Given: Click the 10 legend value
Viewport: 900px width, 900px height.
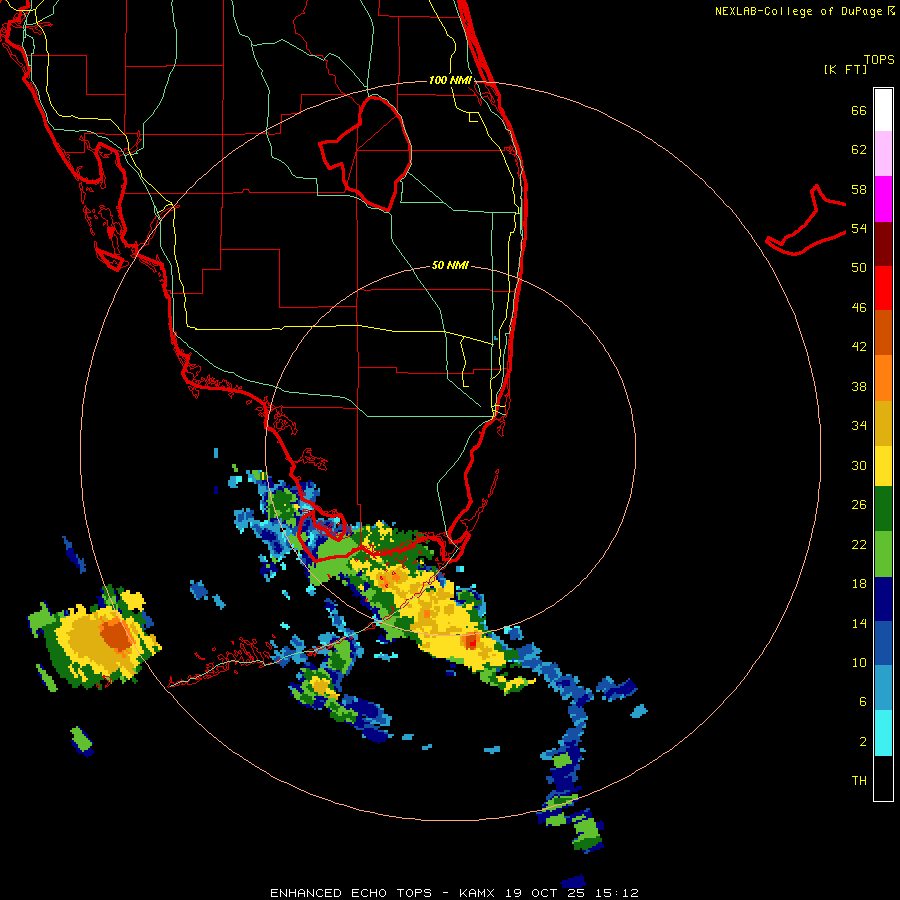Looking at the screenshot, I should [859, 662].
